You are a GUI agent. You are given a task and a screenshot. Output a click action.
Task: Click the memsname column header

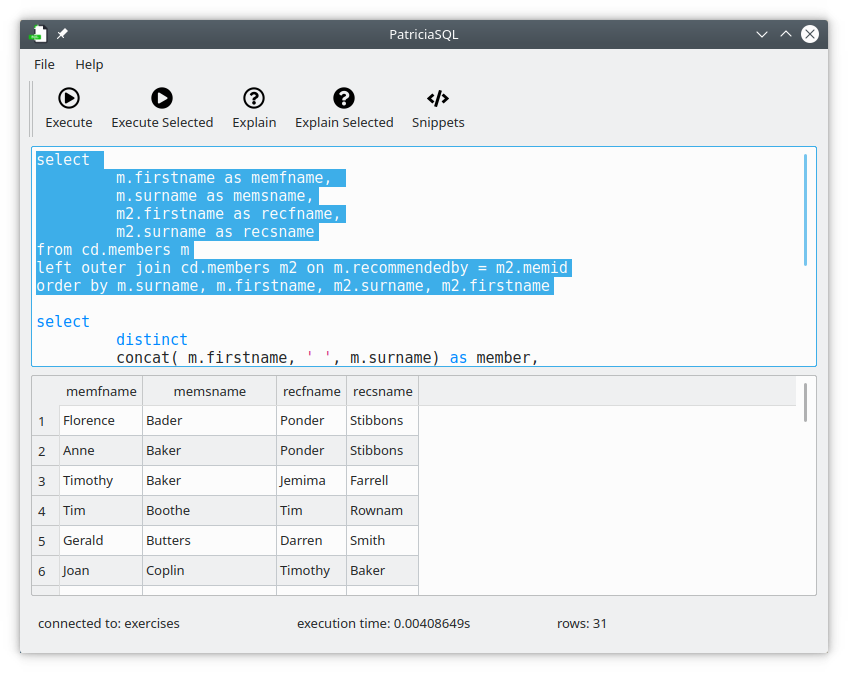[209, 391]
